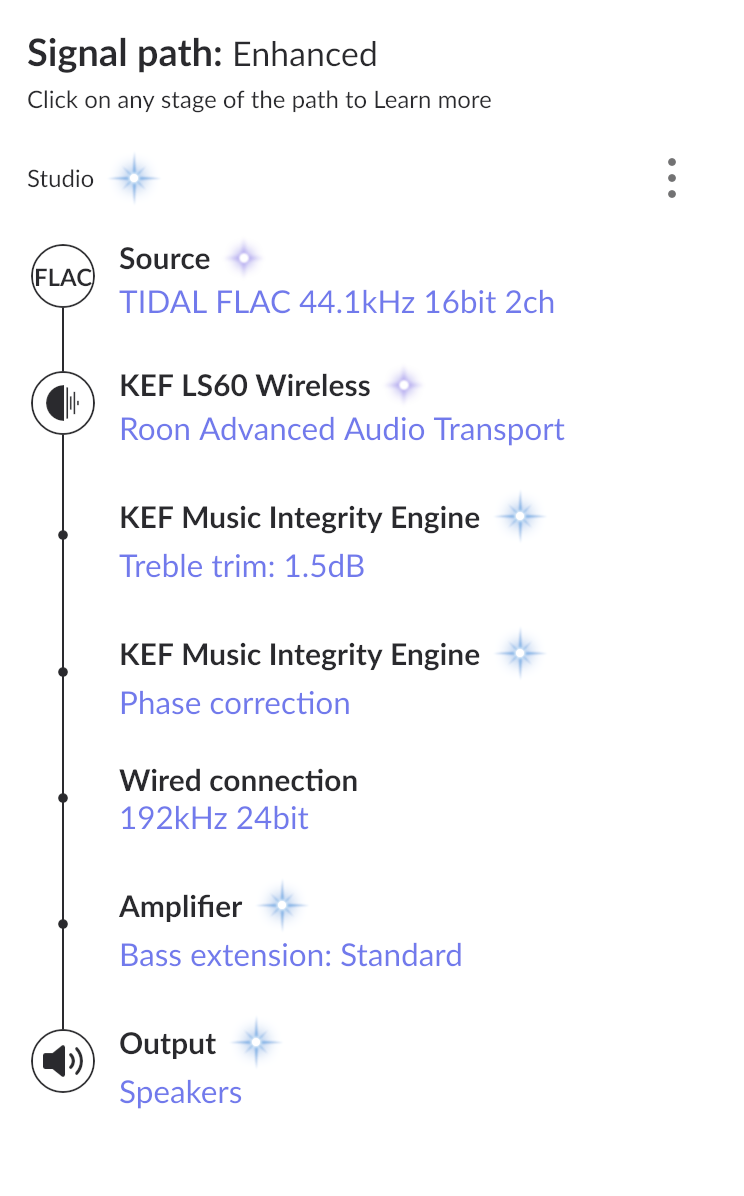Open the 192kHz 24bit wired connection info

click(x=214, y=818)
